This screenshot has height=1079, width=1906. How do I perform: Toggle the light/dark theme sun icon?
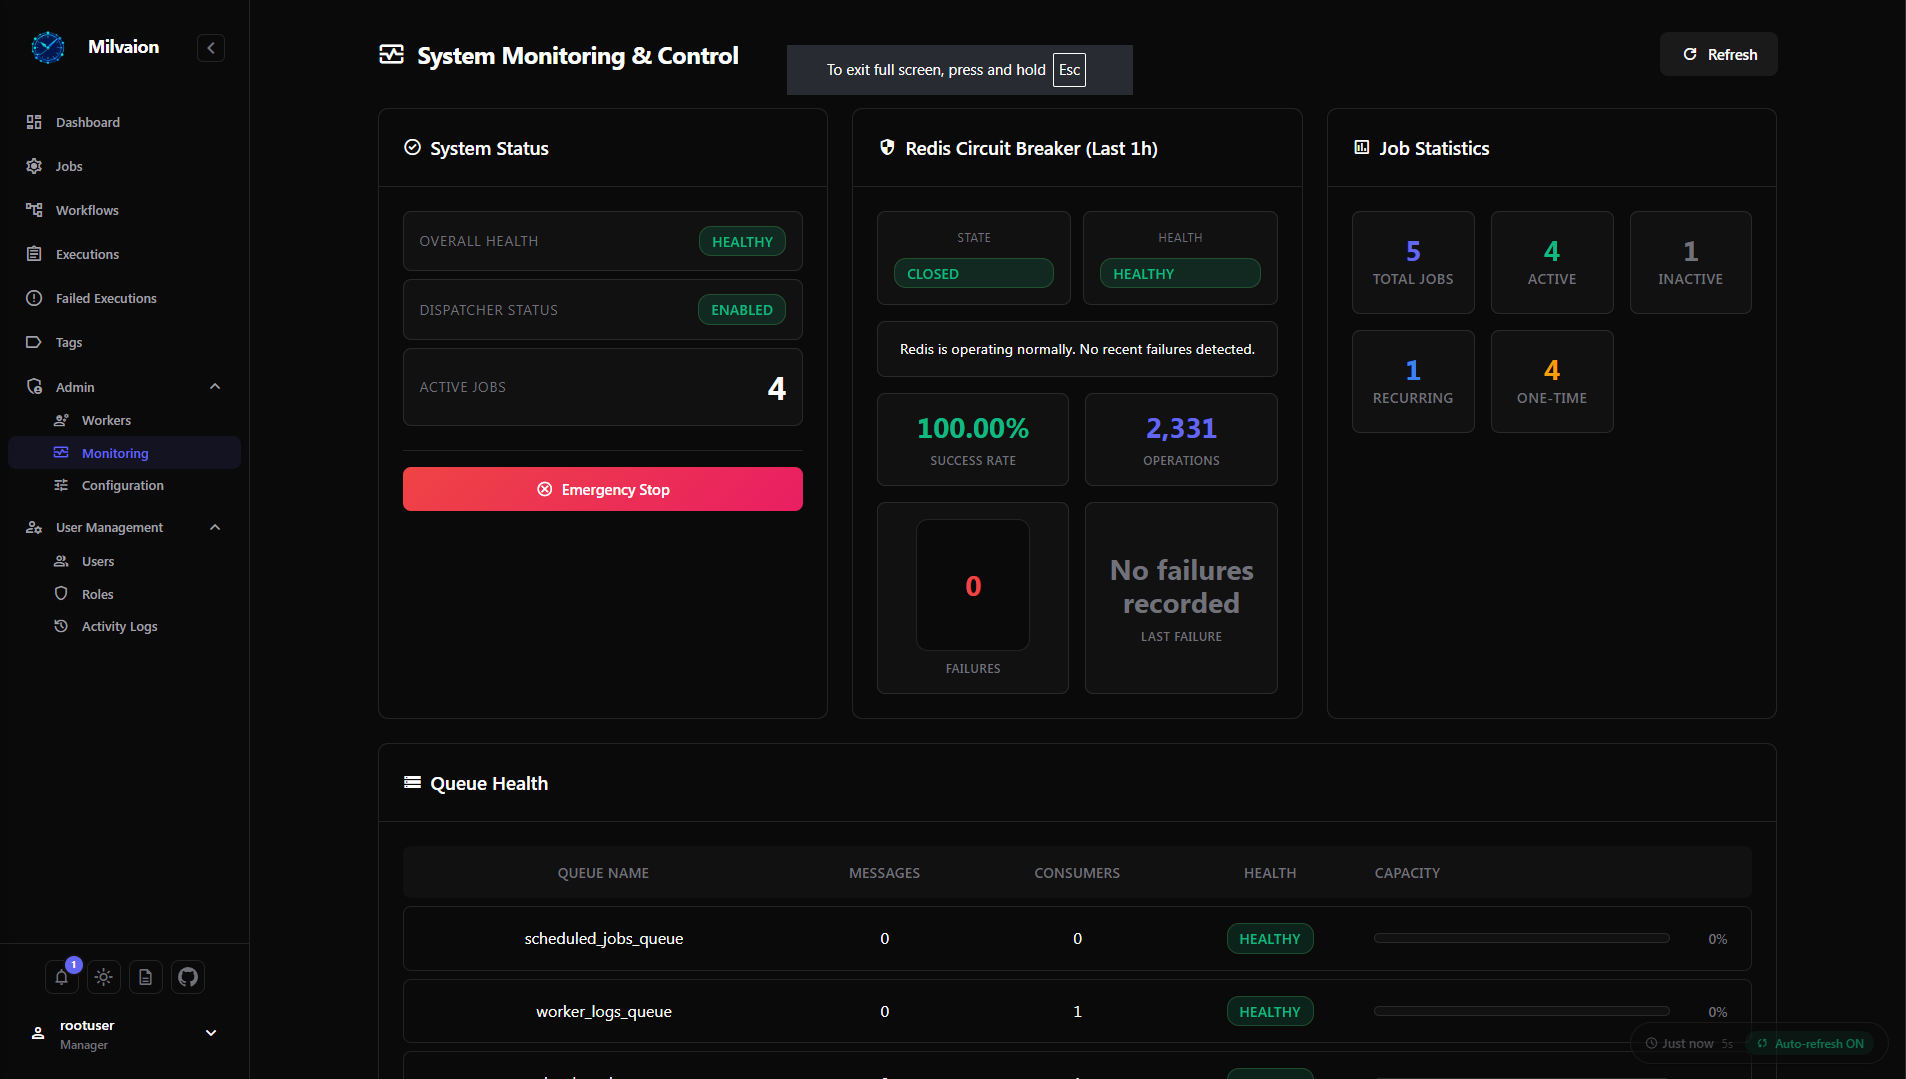click(x=104, y=977)
